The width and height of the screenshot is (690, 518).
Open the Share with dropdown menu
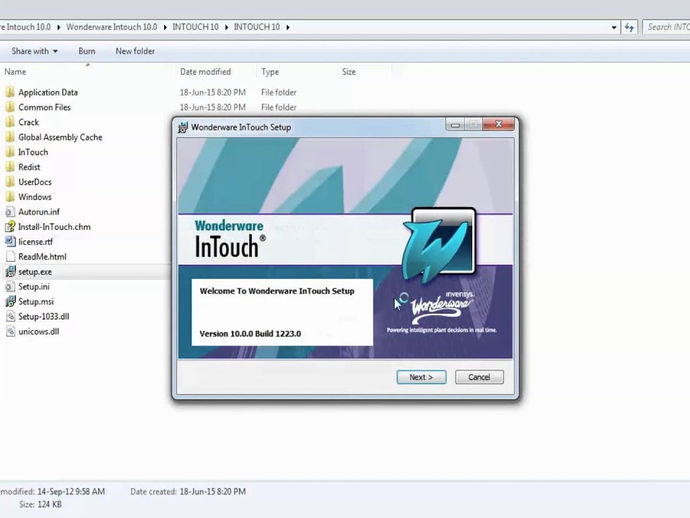[x=34, y=51]
